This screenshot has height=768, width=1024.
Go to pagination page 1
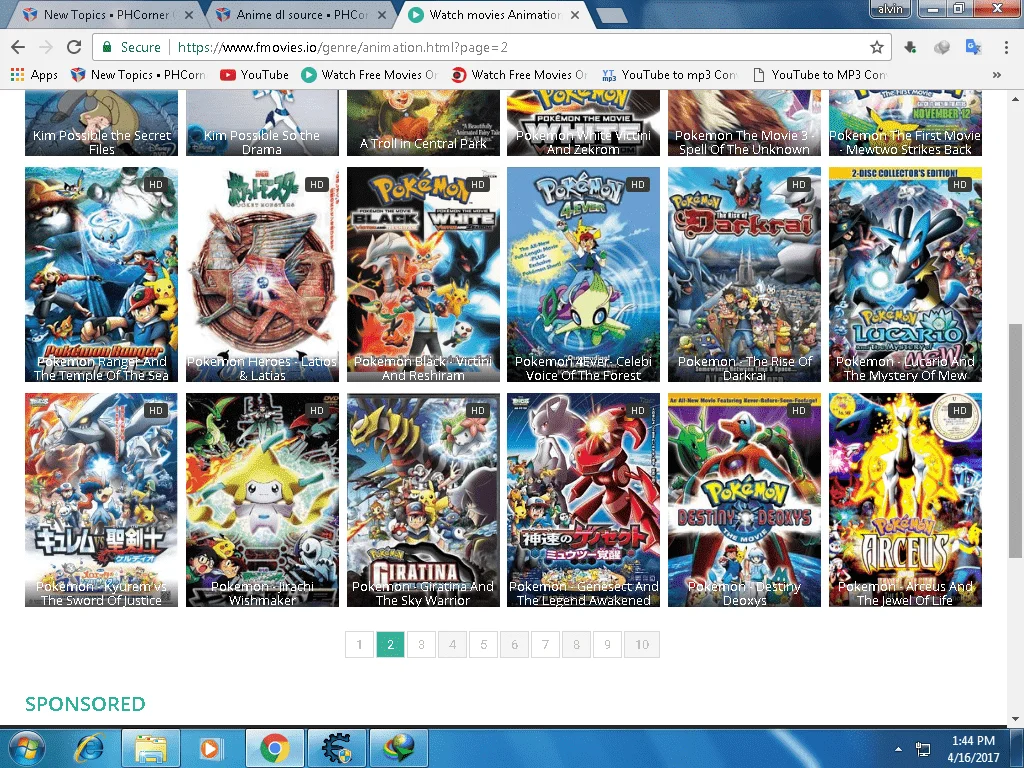click(x=359, y=645)
